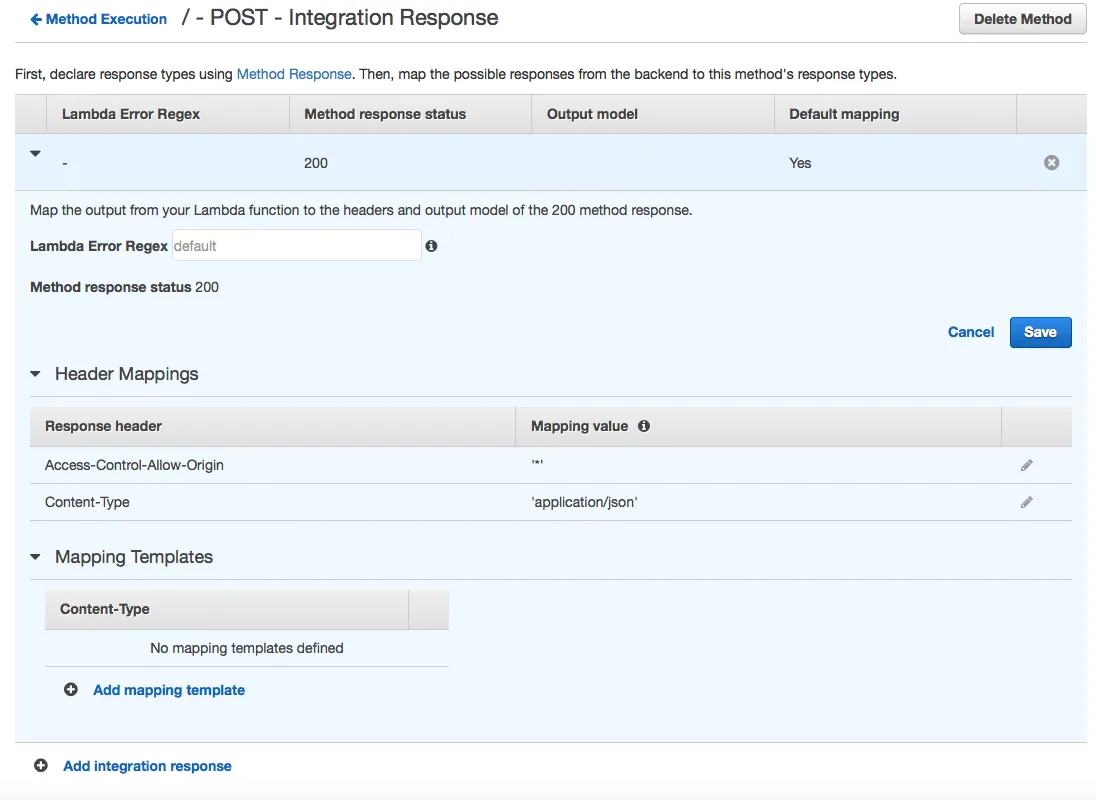Image resolution: width=1096 pixels, height=800 pixels.
Task: Open the Method Response link
Action: [294, 74]
